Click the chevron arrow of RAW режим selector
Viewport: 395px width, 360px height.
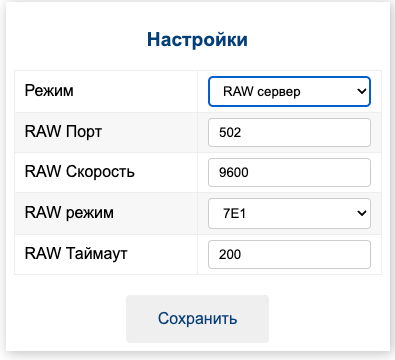(362, 213)
